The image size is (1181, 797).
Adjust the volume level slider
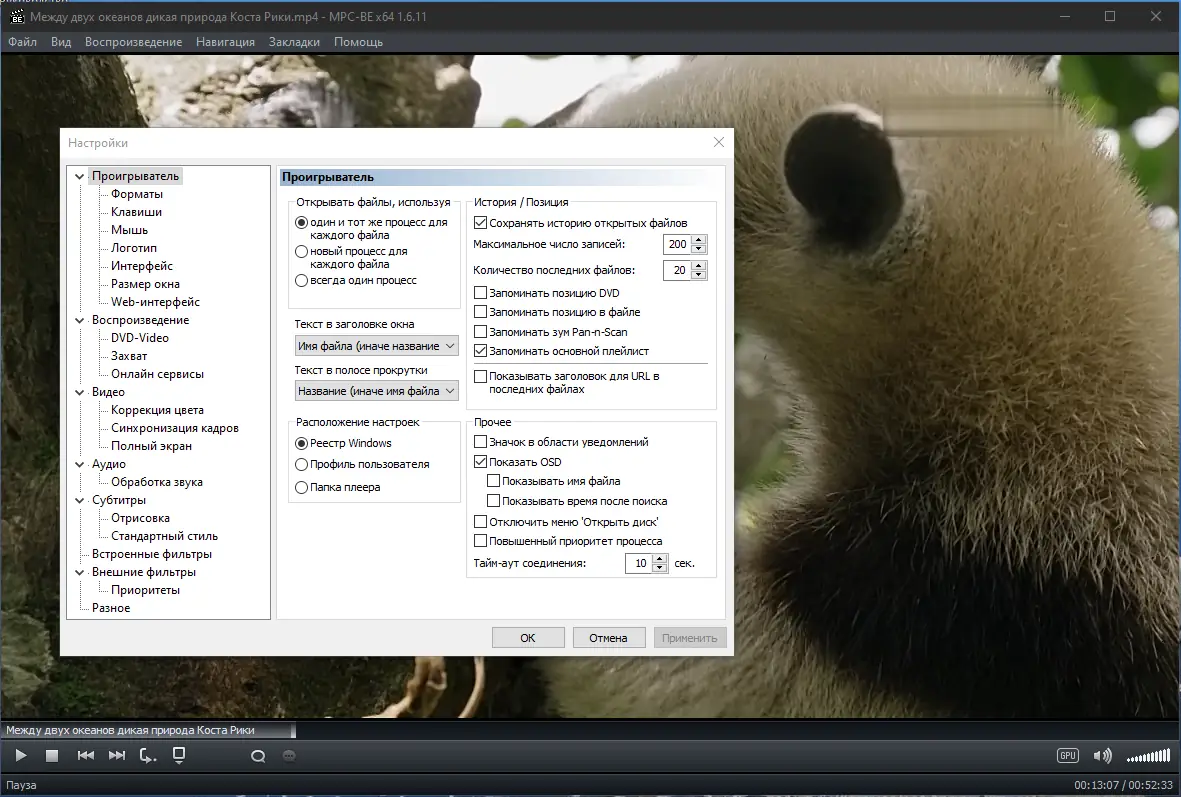click(x=1148, y=756)
